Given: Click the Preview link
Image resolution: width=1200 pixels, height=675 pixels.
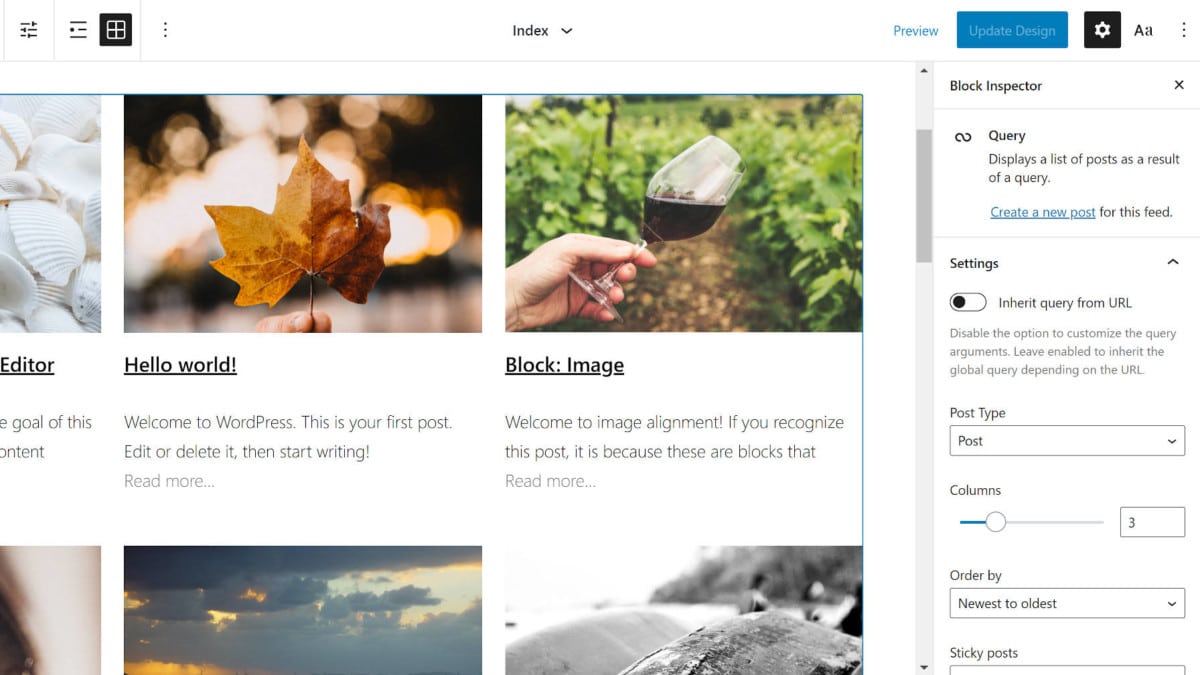Looking at the screenshot, I should coord(916,30).
